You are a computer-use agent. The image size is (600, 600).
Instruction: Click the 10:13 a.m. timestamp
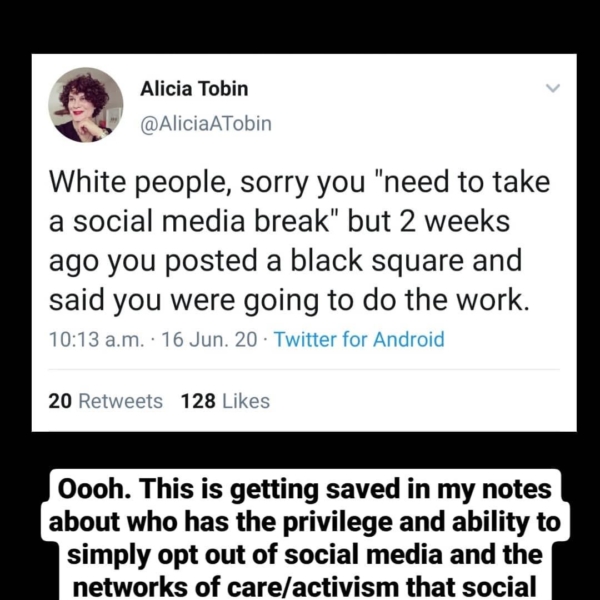[84, 339]
